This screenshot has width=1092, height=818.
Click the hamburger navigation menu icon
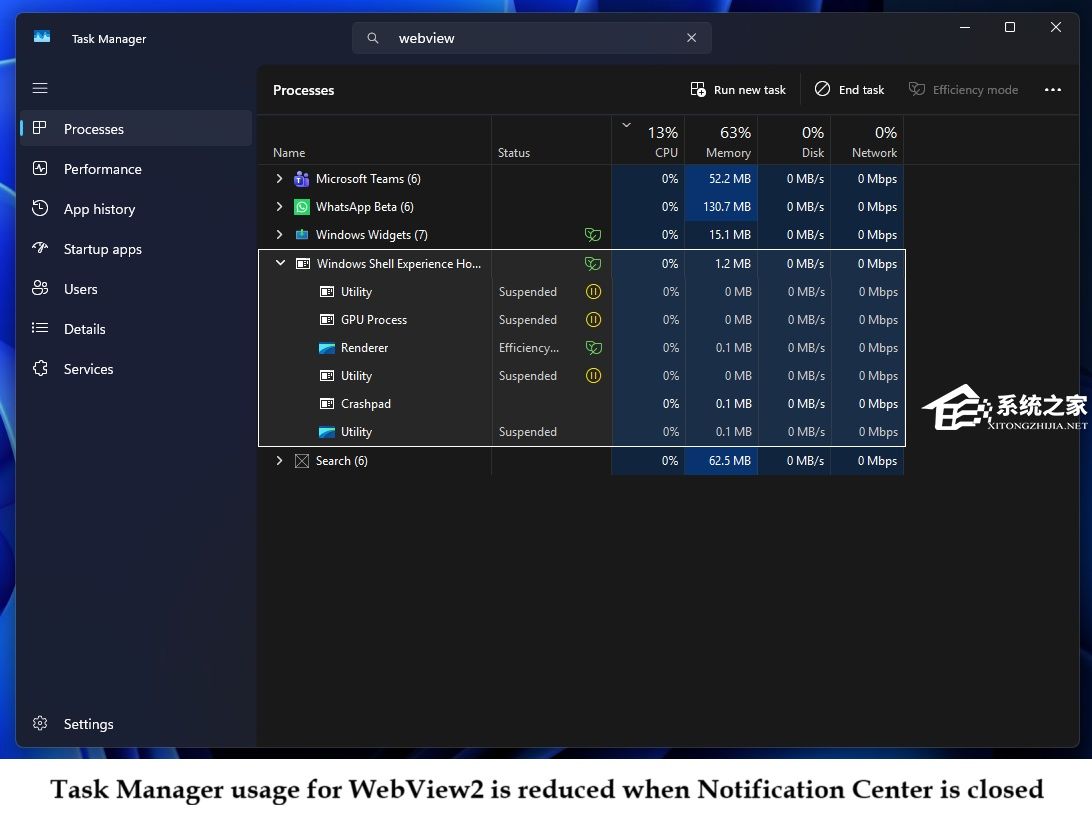[x=40, y=88]
